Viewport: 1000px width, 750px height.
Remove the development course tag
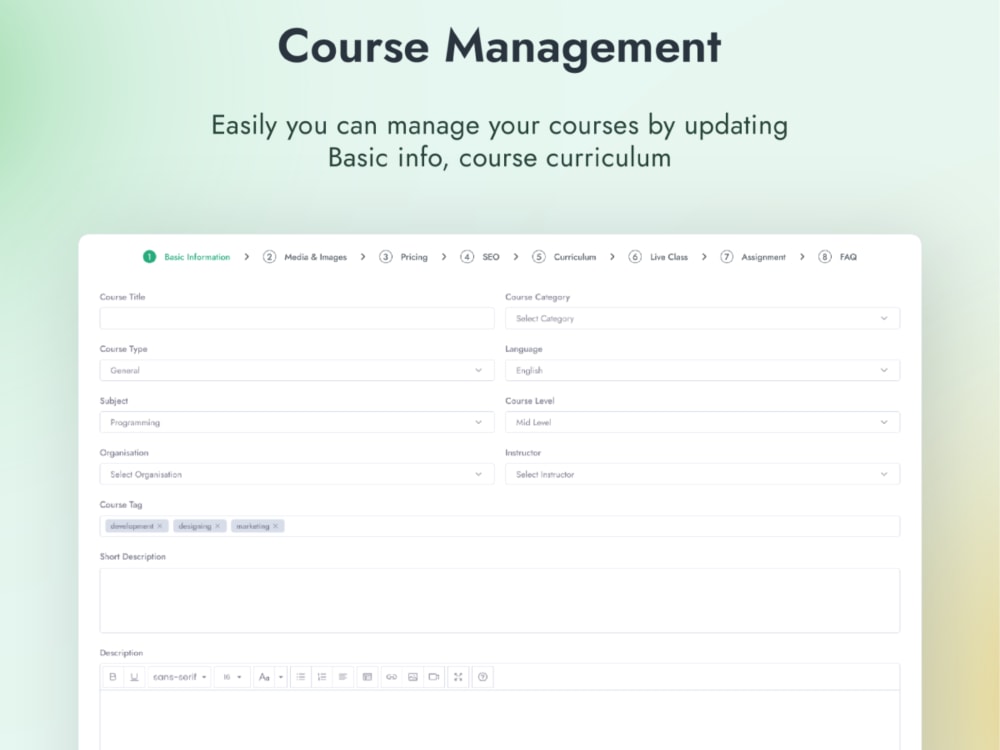point(159,525)
